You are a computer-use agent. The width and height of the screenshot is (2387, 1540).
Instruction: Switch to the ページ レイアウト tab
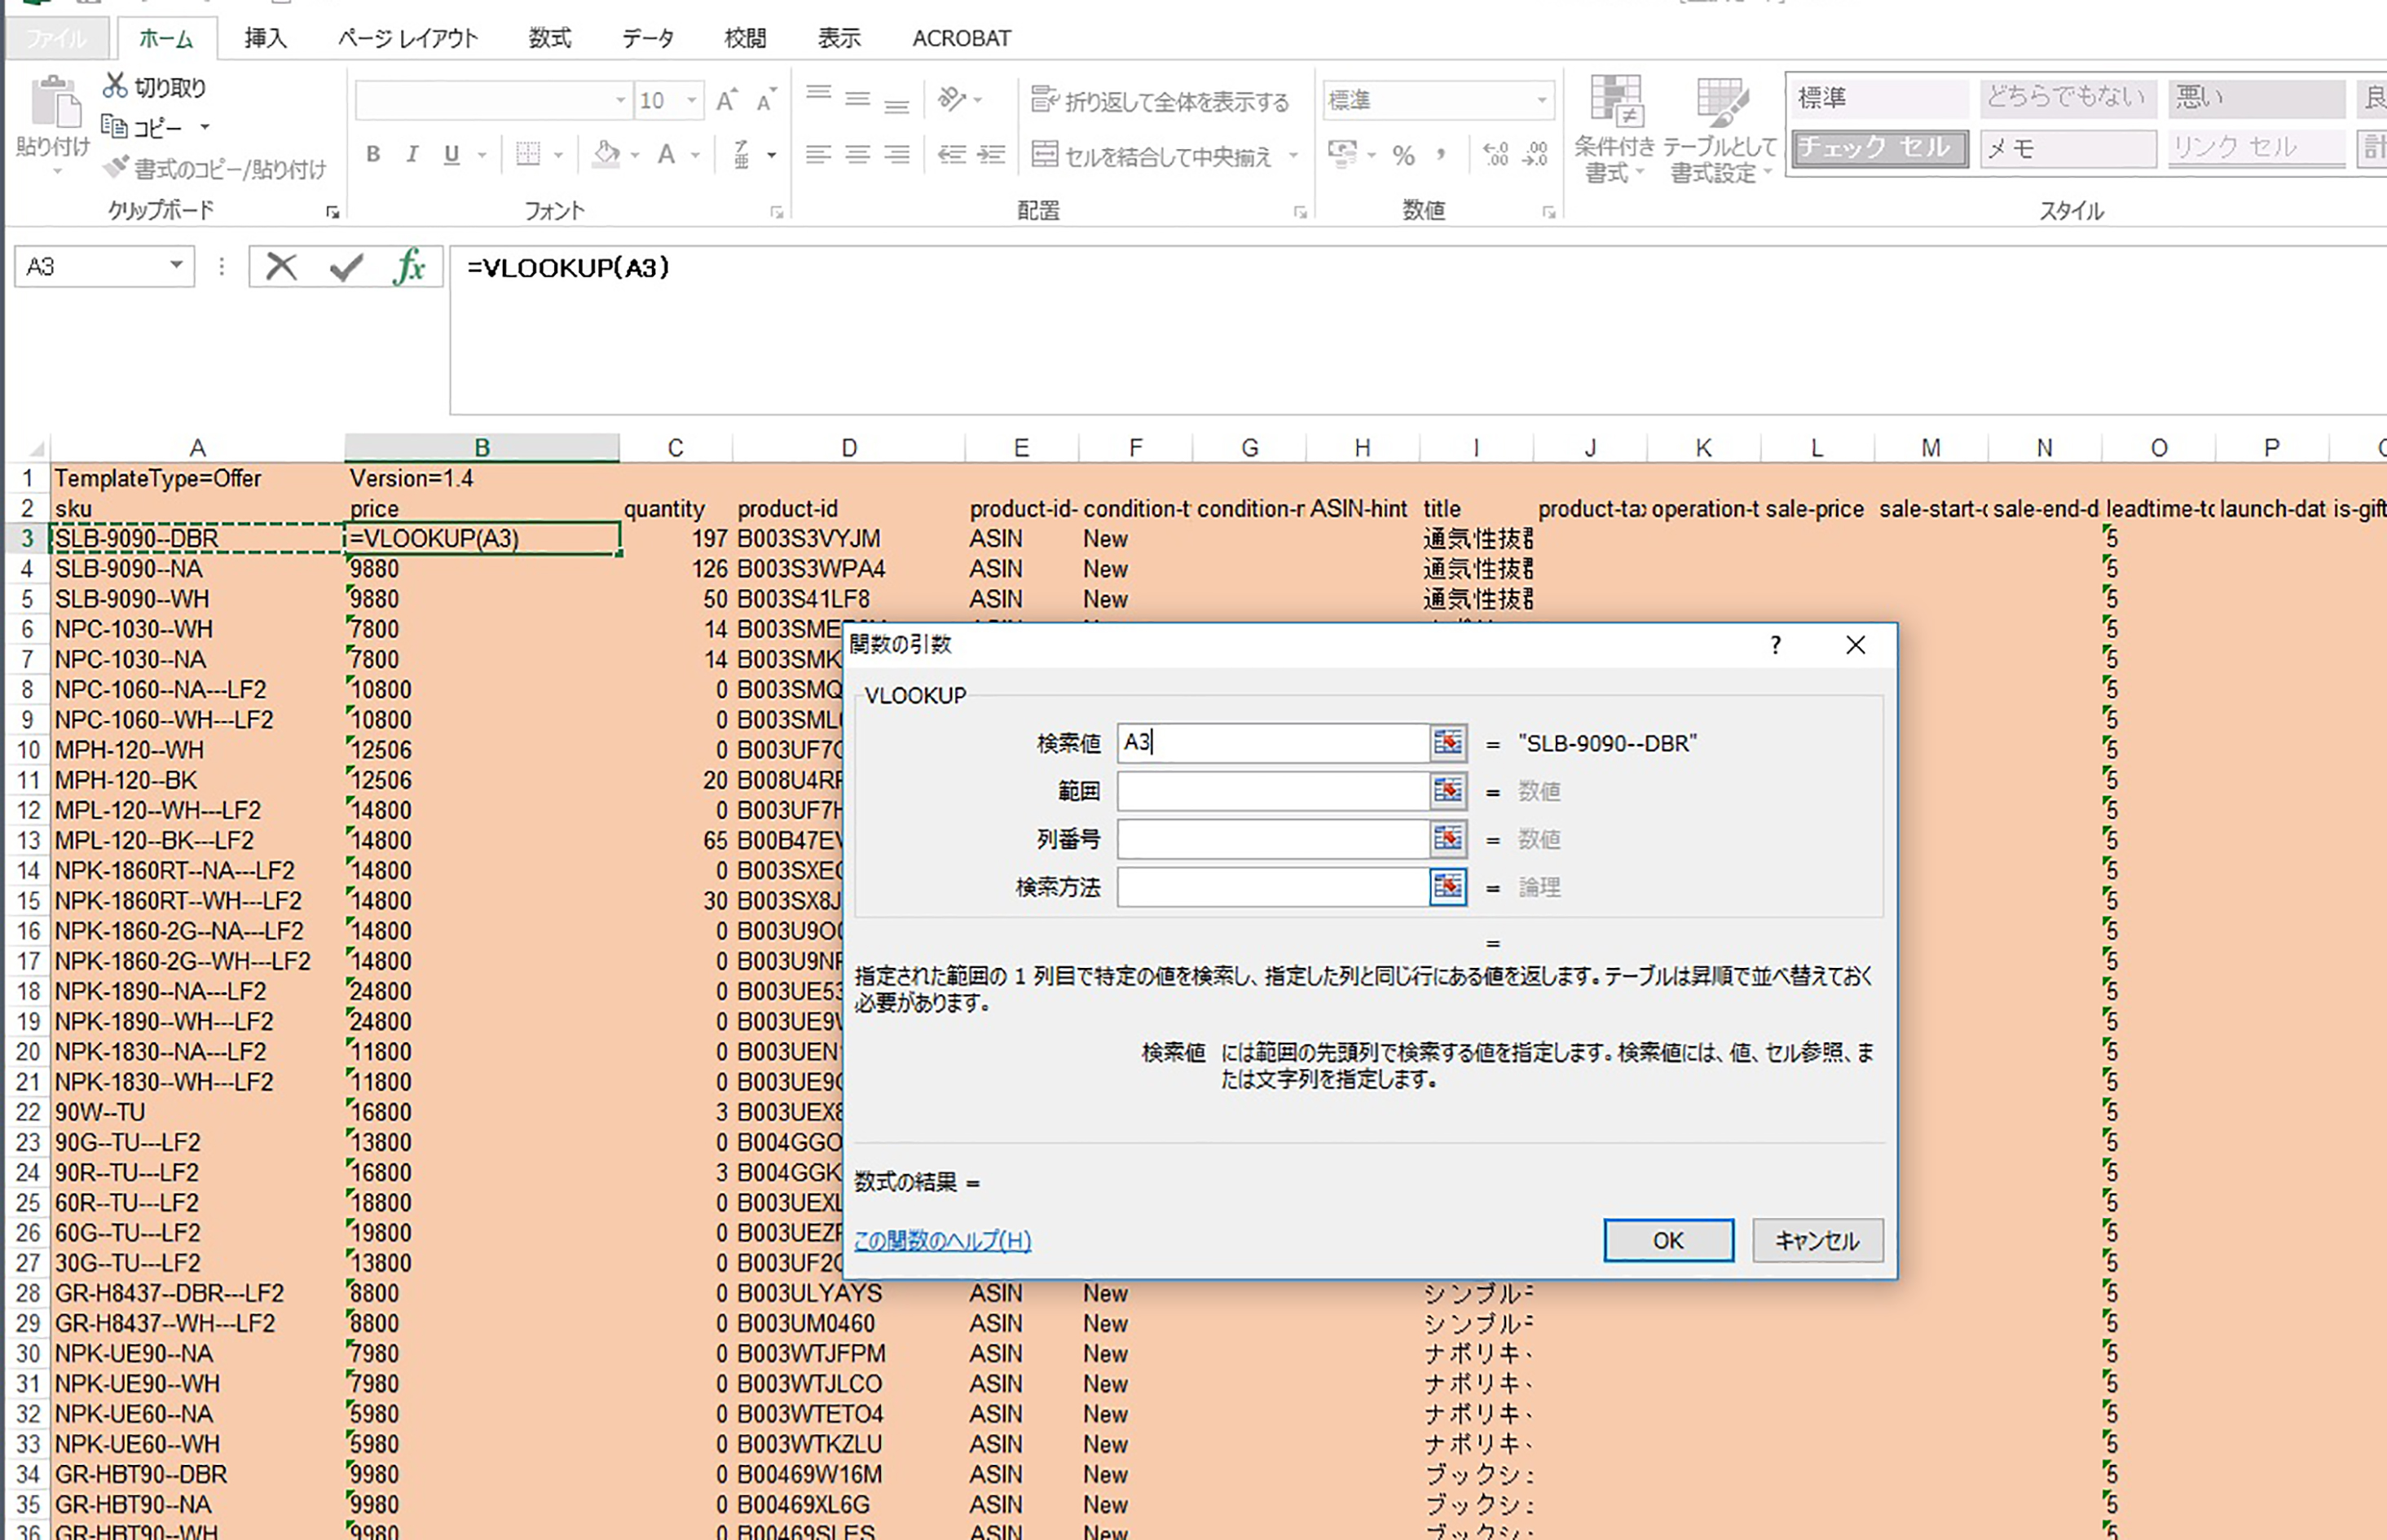pyautogui.click(x=408, y=38)
